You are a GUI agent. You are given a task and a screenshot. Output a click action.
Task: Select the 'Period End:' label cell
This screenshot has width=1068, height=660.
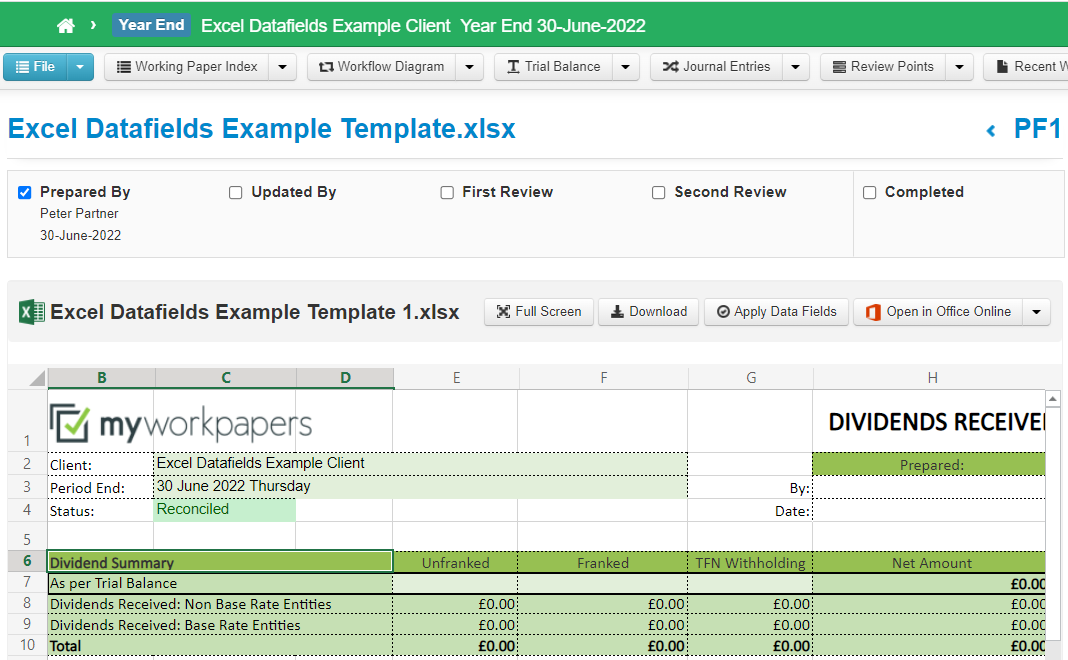point(101,488)
